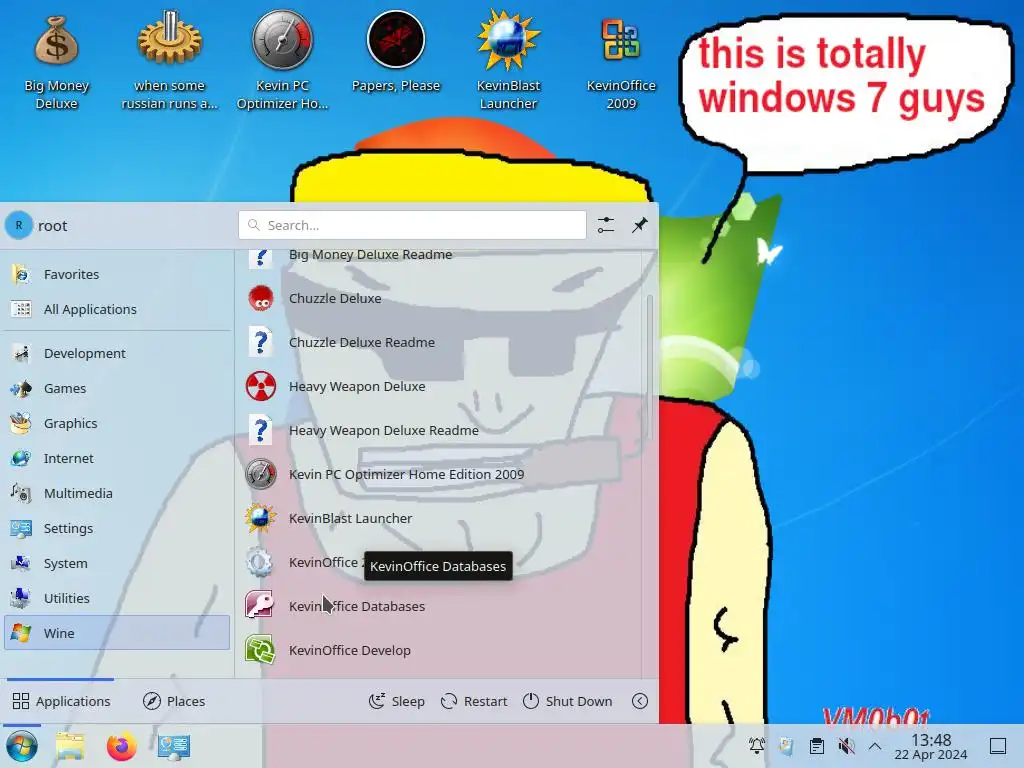Viewport: 1024px width, 768px height.
Task: Click Show Desktop button on taskbar
Action: tap(998, 746)
